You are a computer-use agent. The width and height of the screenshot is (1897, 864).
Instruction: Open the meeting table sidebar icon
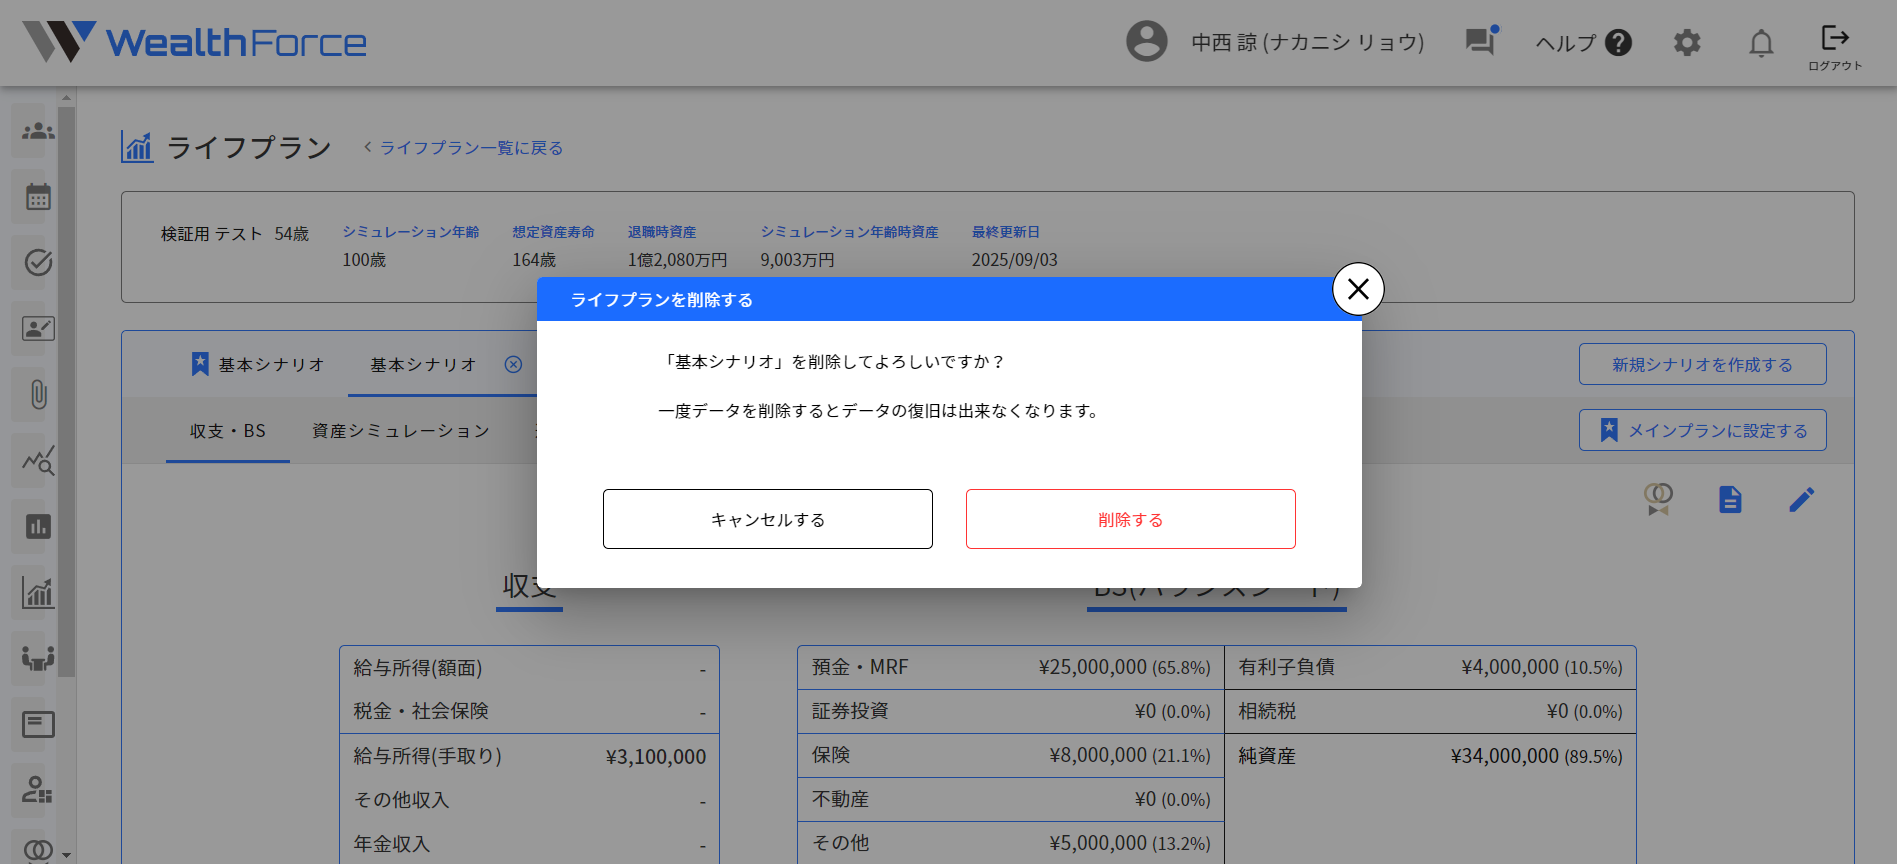[38, 658]
